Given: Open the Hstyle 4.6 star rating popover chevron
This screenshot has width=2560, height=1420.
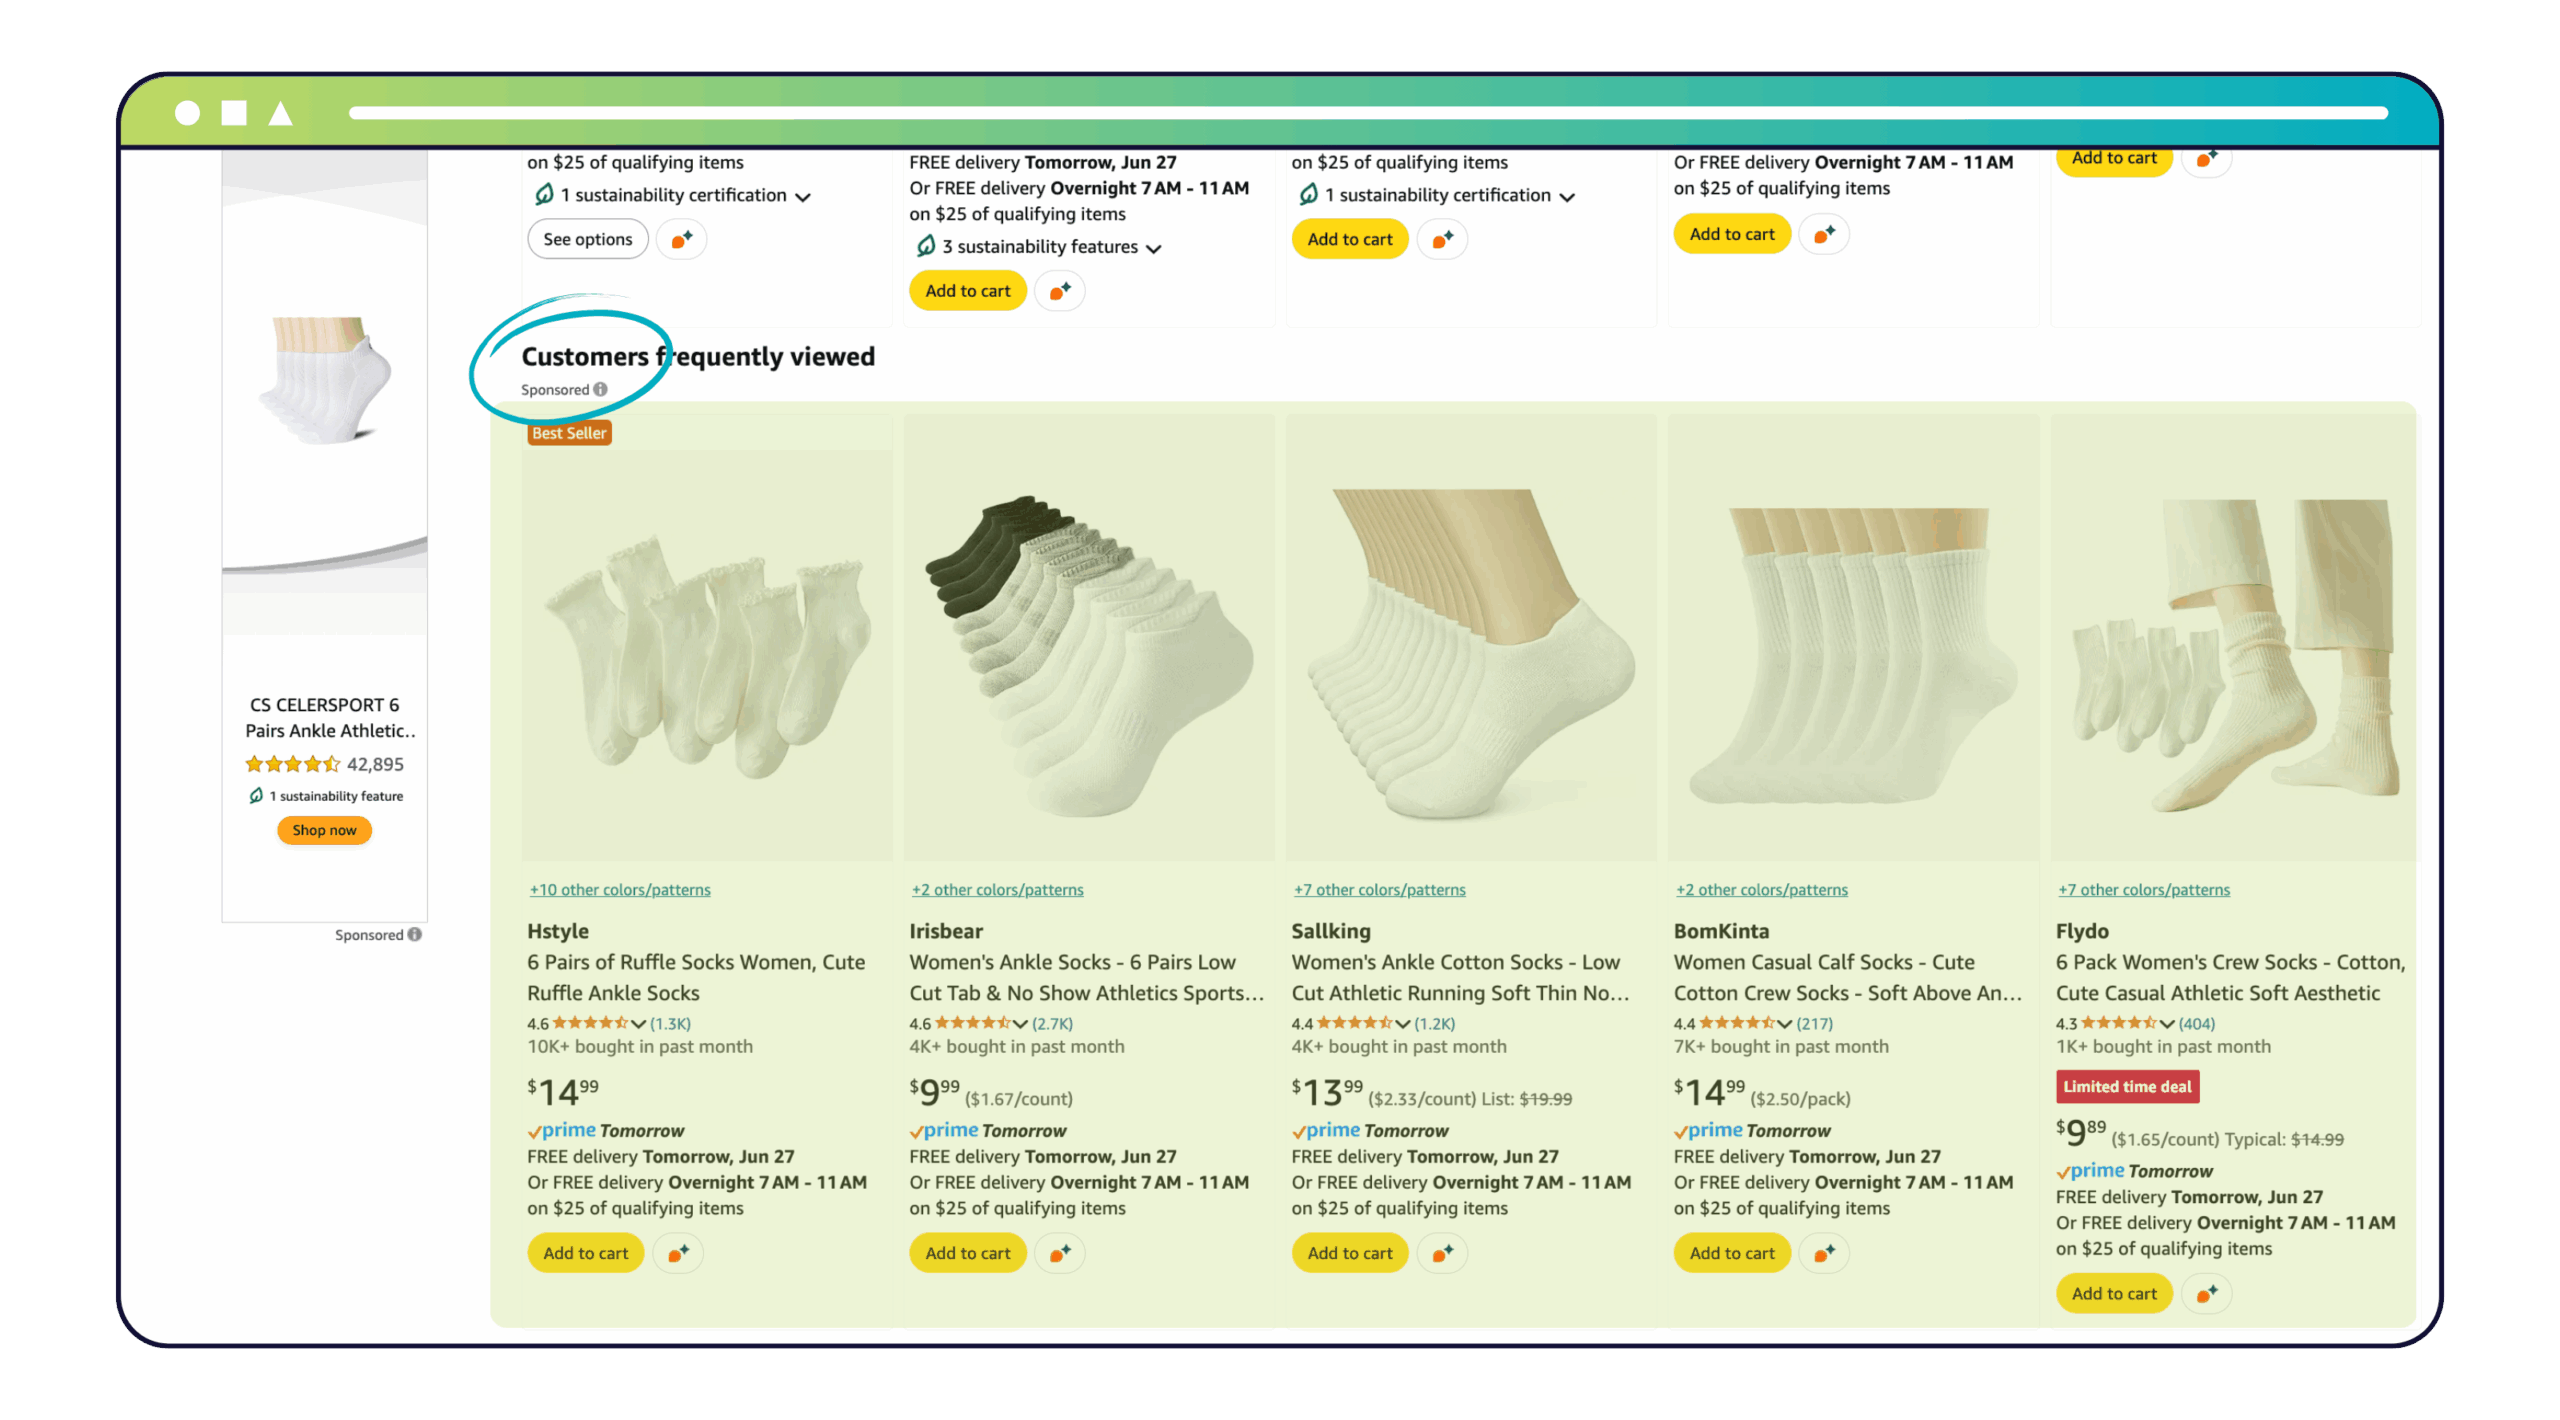Looking at the screenshot, I should (x=638, y=1024).
